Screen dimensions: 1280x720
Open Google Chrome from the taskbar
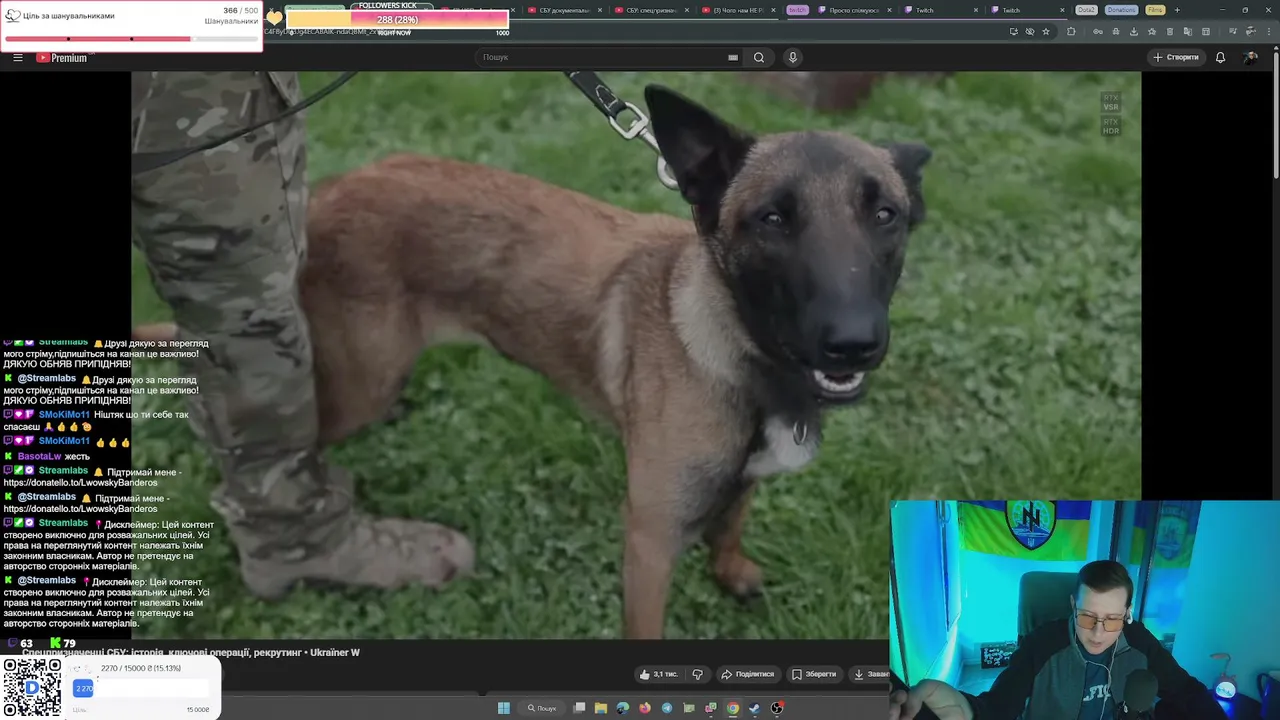733,708
